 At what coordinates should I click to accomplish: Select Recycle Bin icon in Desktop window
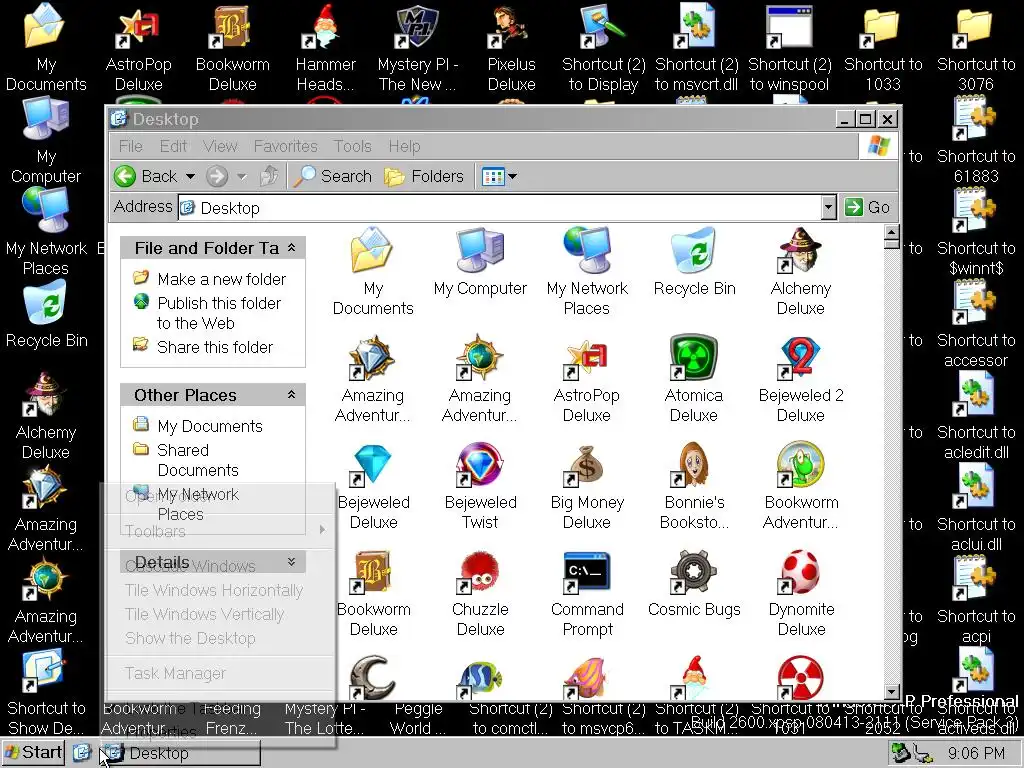pos(694,262)
